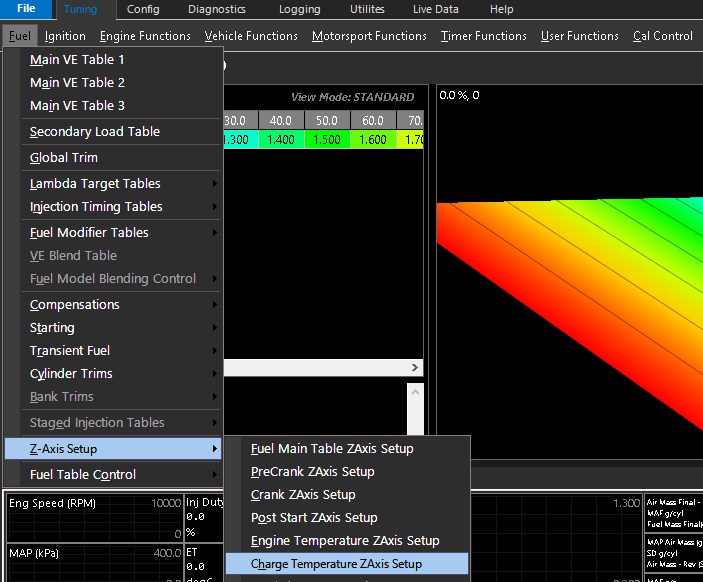Click the Inj Duty live readout

[204, 517]
